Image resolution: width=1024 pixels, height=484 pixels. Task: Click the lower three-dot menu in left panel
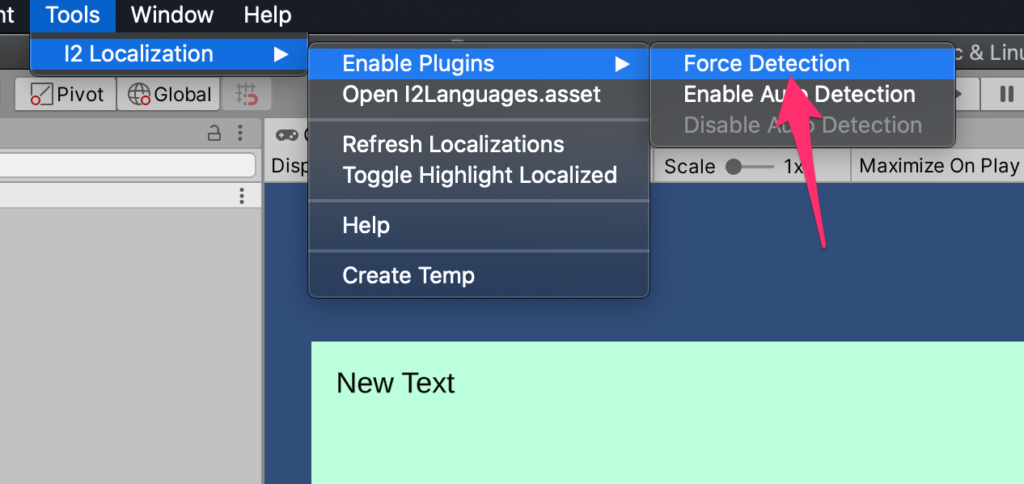pos(241,196)
